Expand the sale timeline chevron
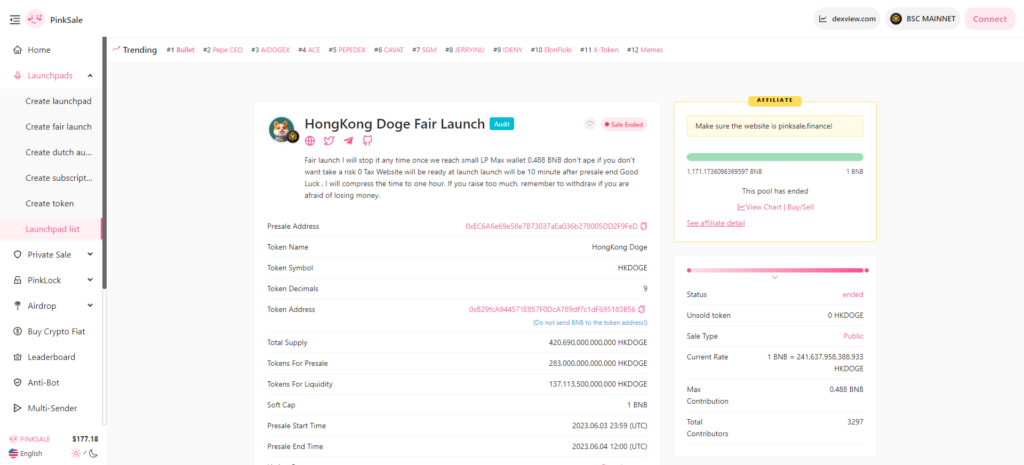 pos(775,278)
